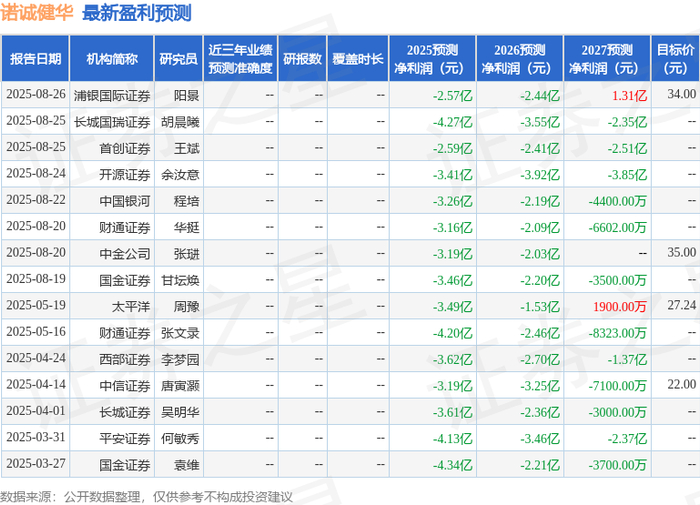
Task: Click researcher 唐寅灏
Action: 180,385
